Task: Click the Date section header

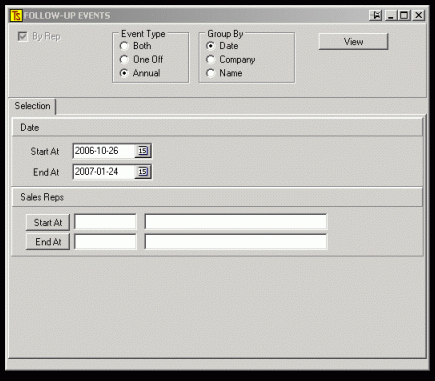Action: coord(217,127)
